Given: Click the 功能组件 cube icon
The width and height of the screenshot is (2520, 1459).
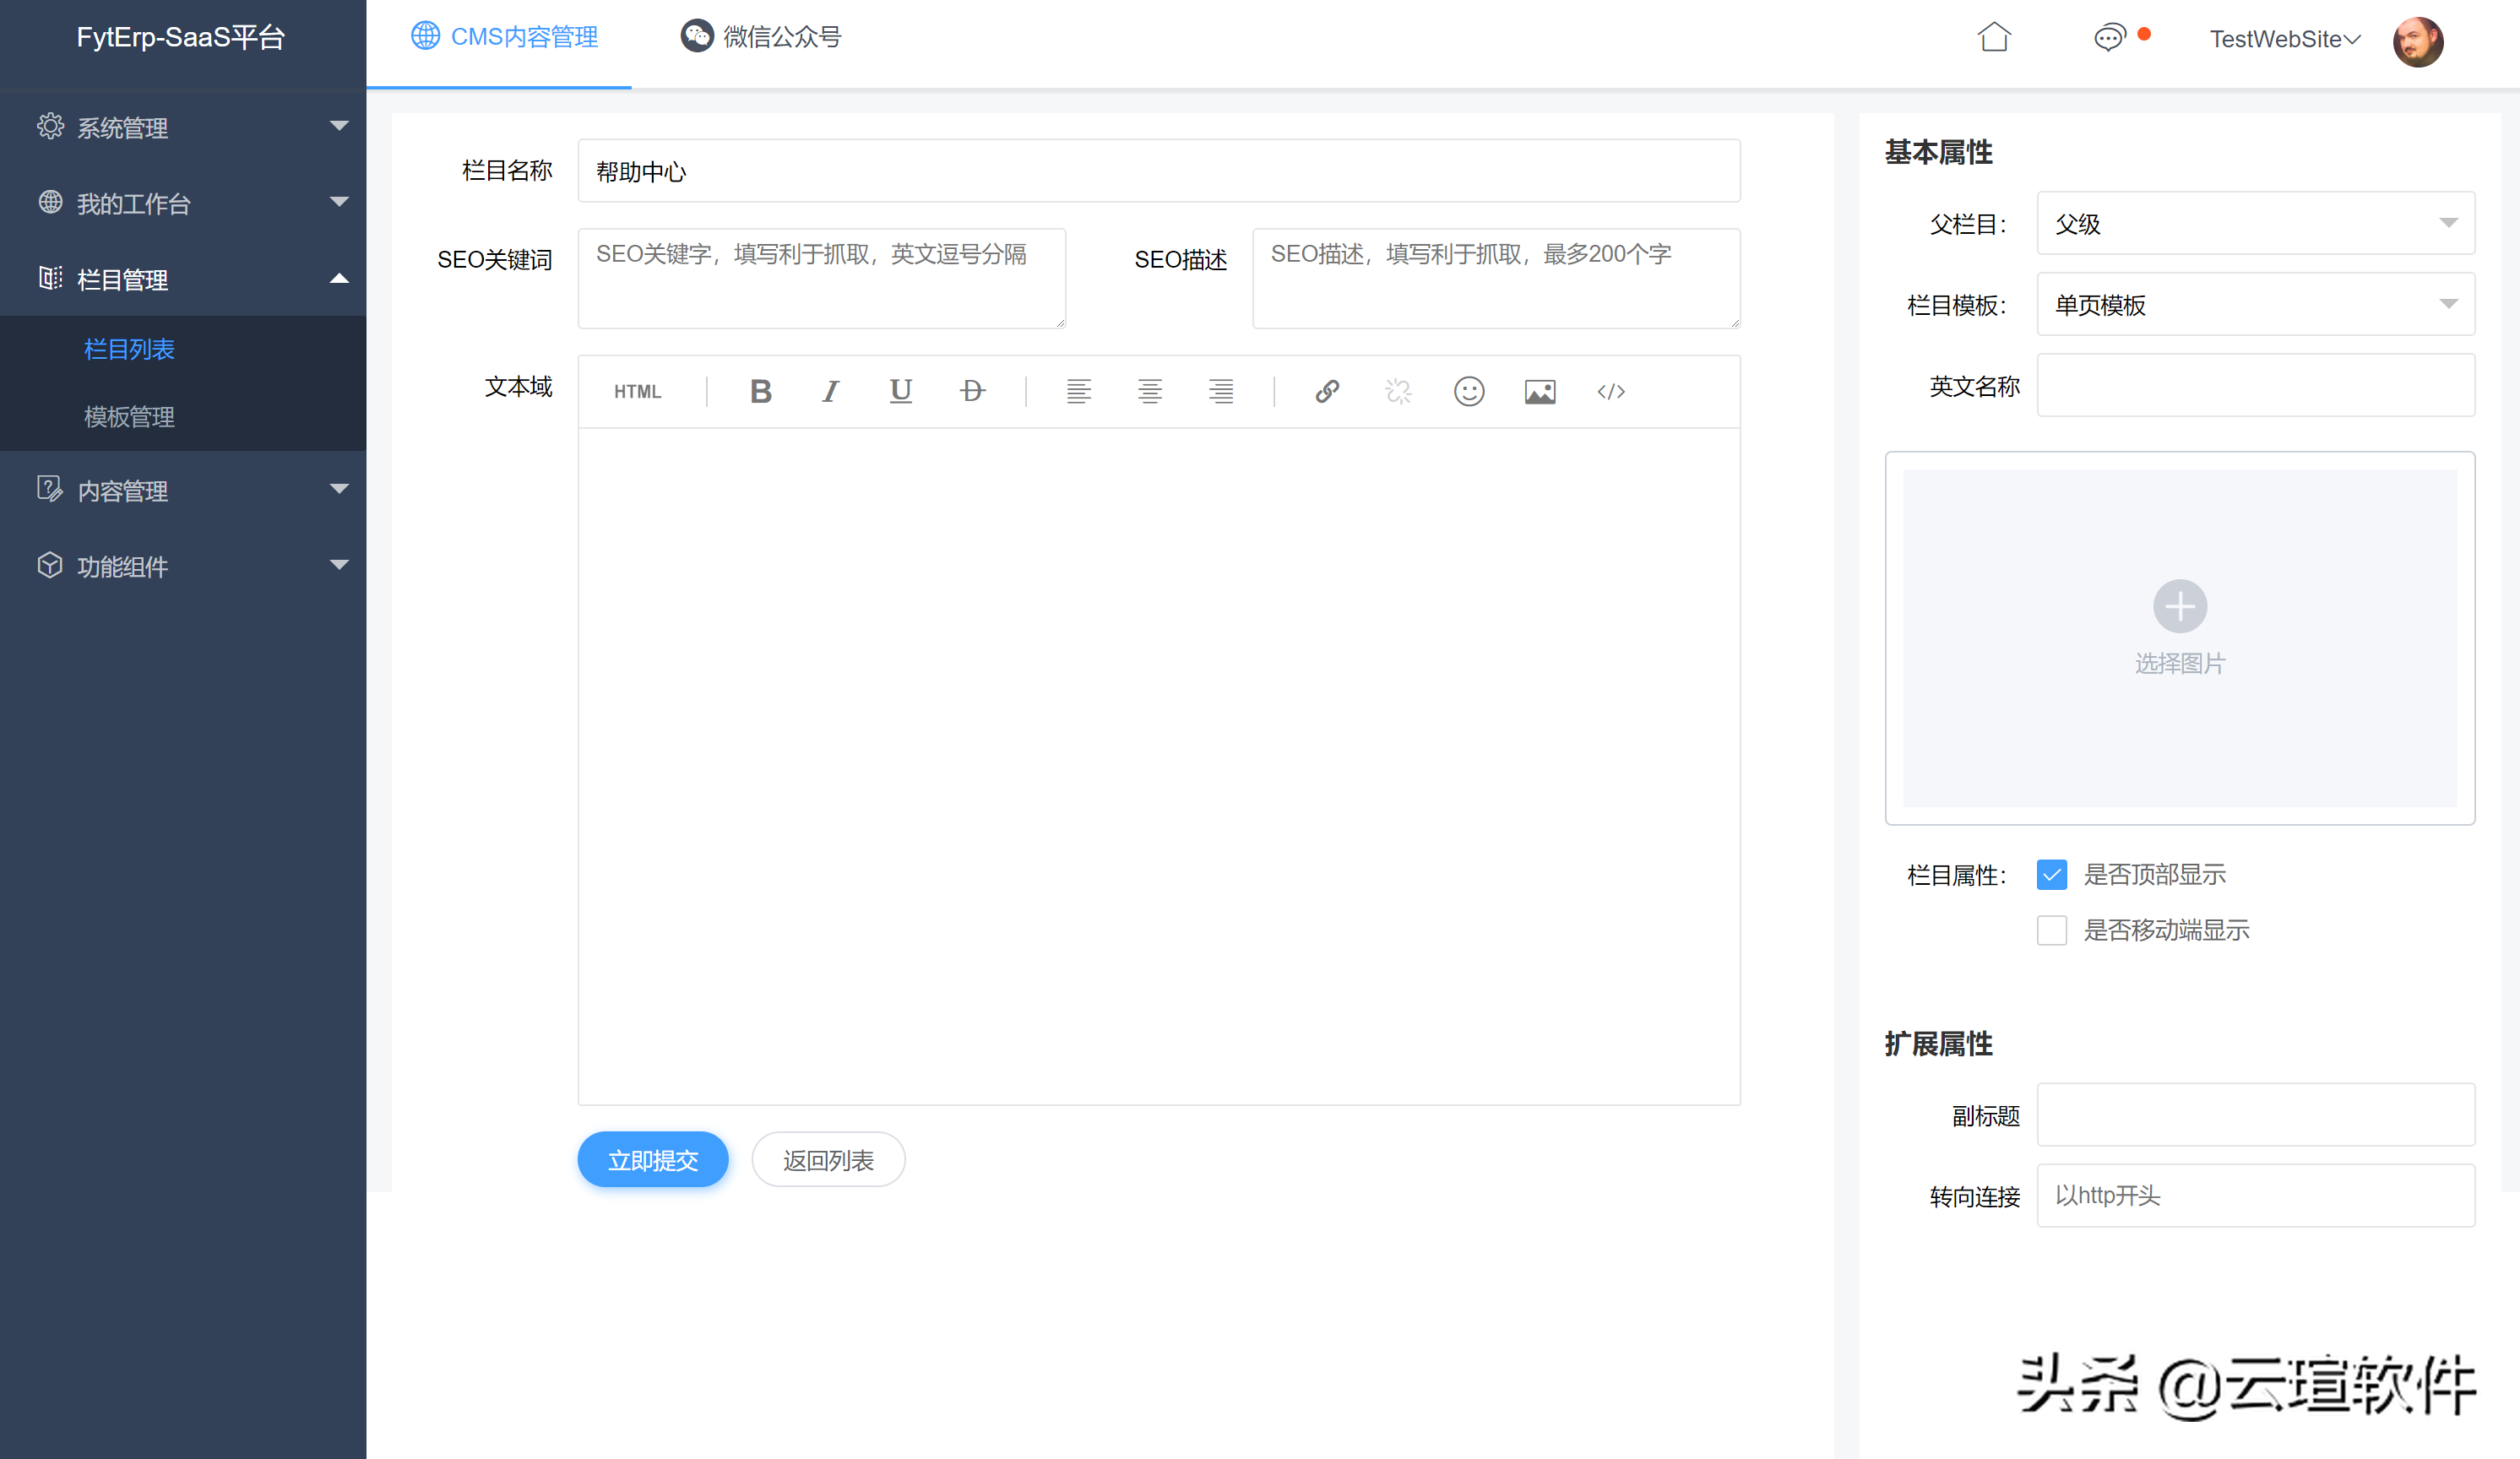Looking at the screenshot, I should tap(50, 565).
